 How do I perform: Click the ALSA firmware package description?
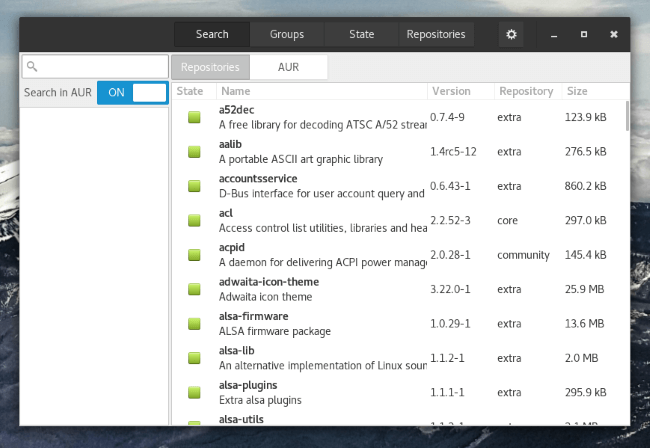pyautogui.click(x=274, y=332)
